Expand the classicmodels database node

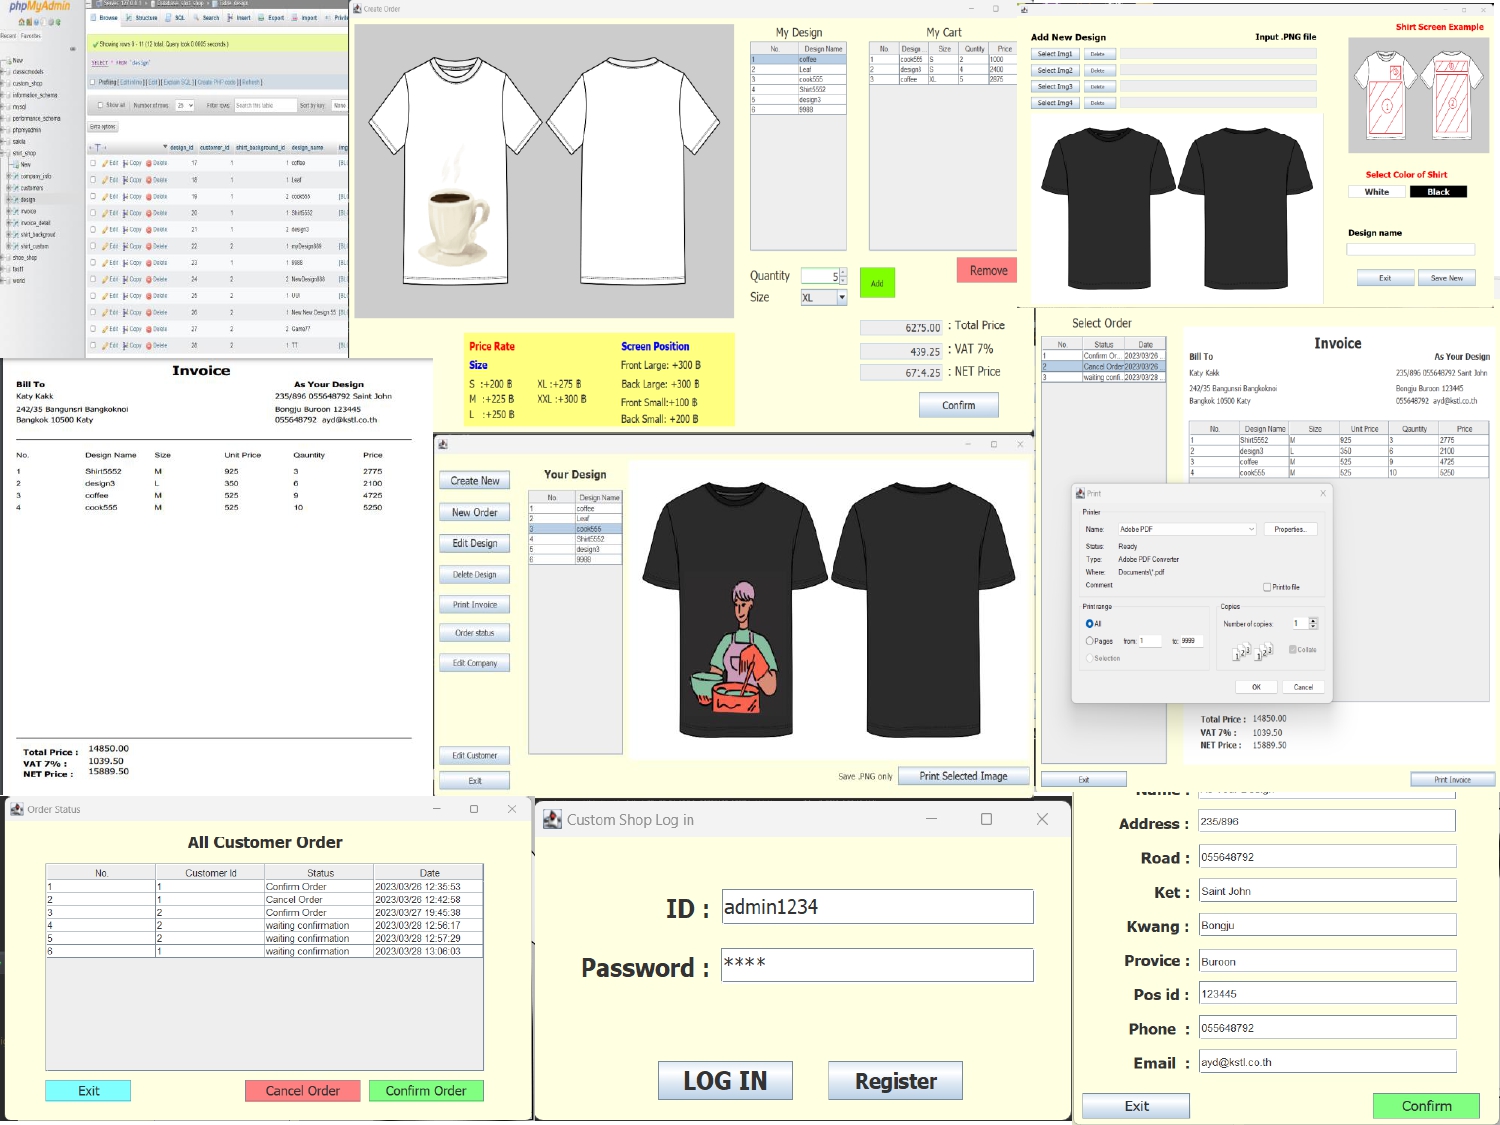4,72
